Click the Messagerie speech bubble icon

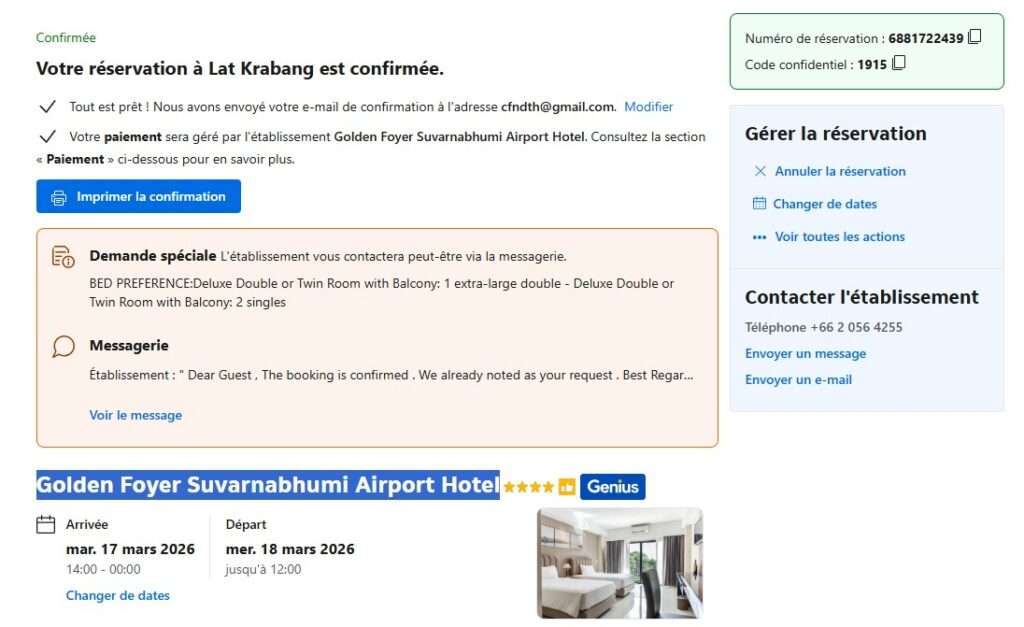[x=63, y=346]
